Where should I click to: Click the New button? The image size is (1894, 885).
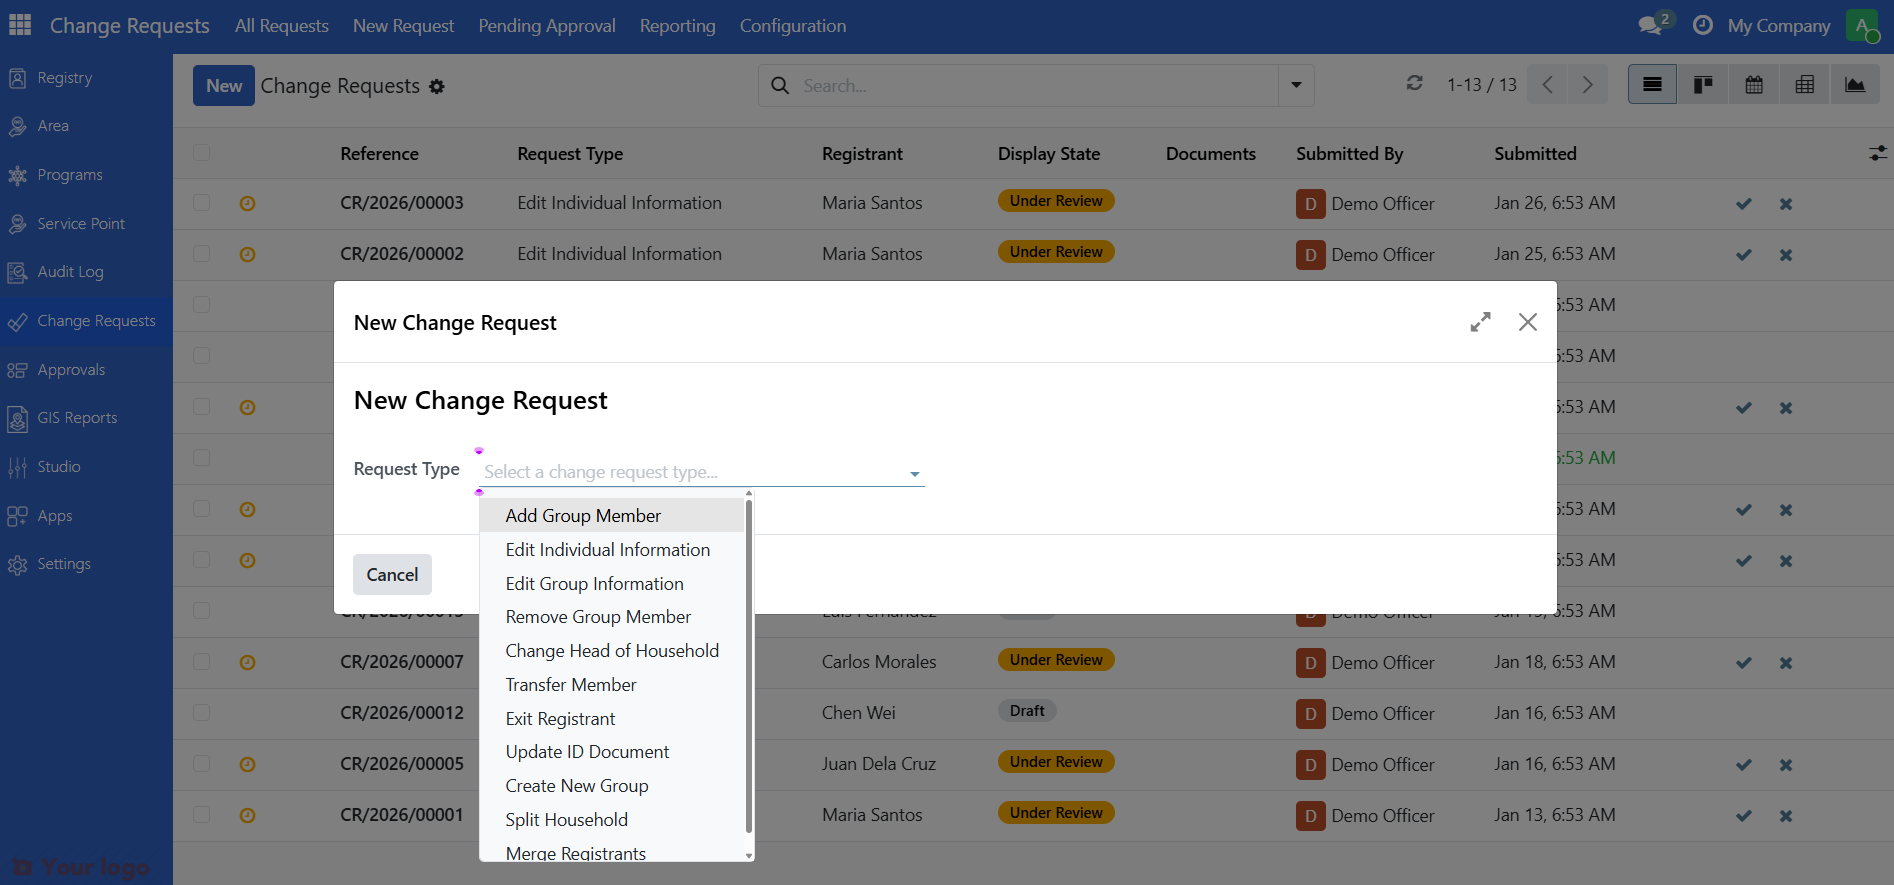[224, 86]
